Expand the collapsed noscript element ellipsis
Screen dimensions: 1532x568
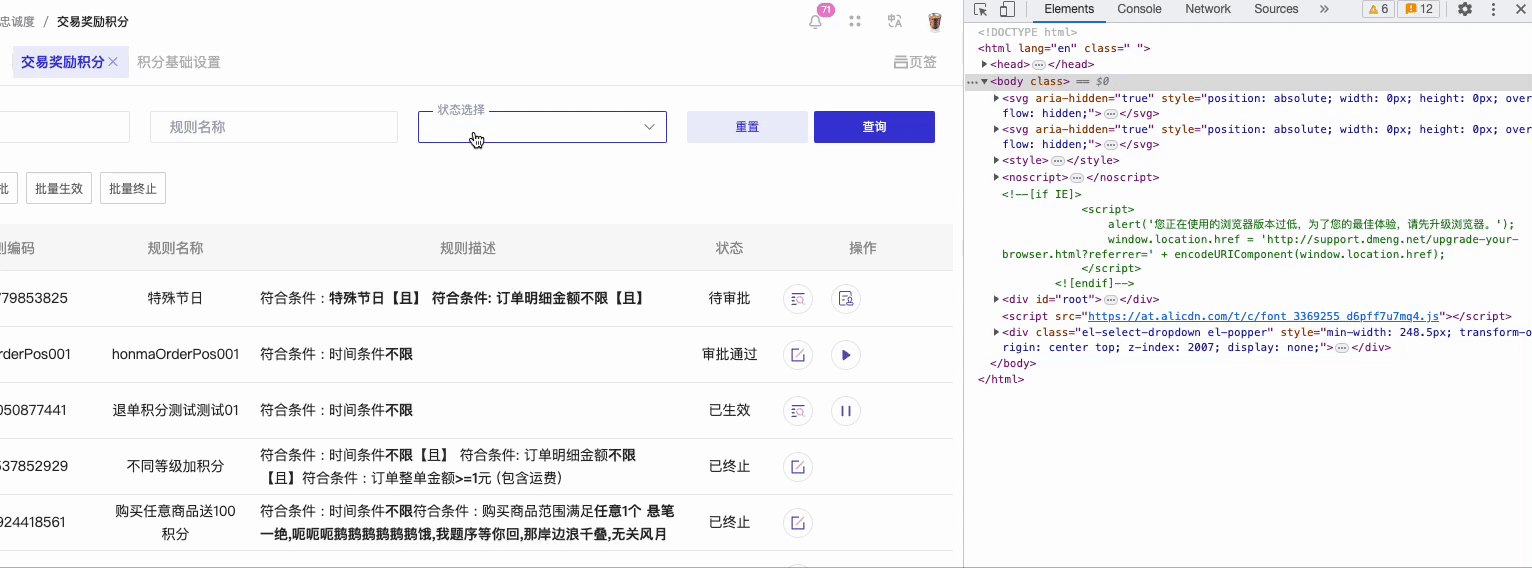pos(1077,178)
